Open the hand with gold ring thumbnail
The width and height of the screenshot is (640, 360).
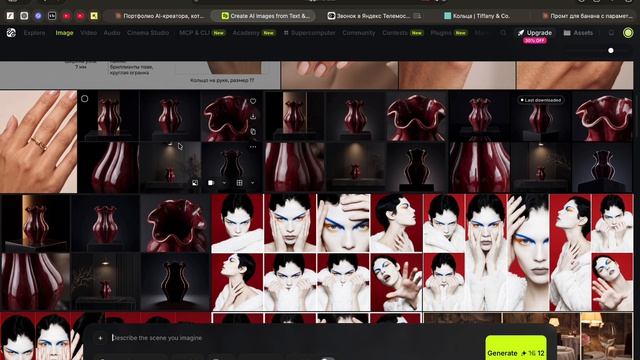[x=38, y=141]
